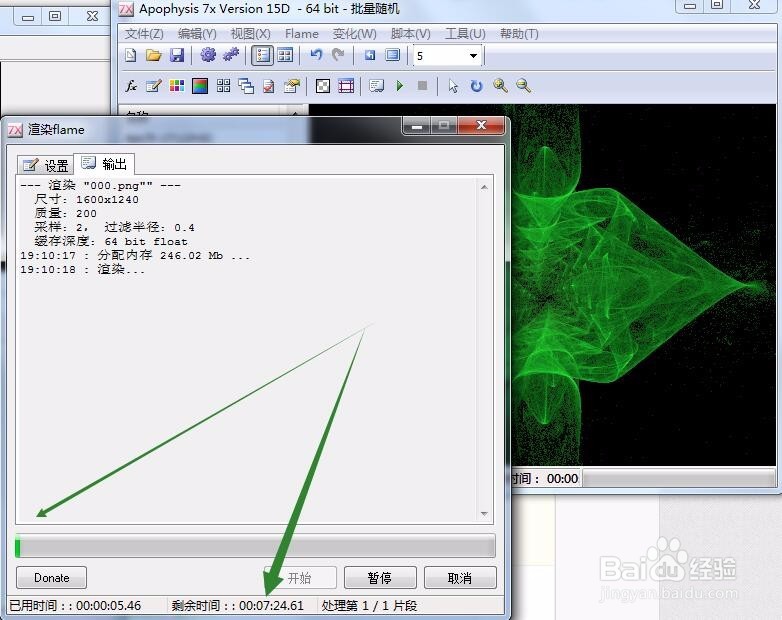Screen dimensions: 782x620
Task: Click the 暂停 pause button
Action: (x=380, y=578)
